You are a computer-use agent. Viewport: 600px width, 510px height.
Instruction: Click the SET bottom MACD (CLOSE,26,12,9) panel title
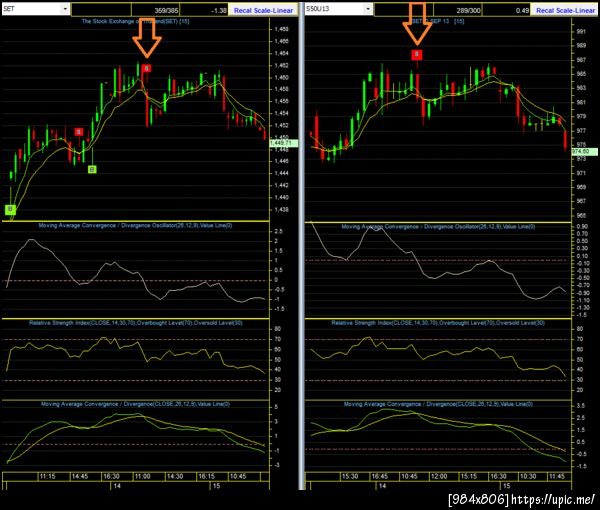click(135, 404)
